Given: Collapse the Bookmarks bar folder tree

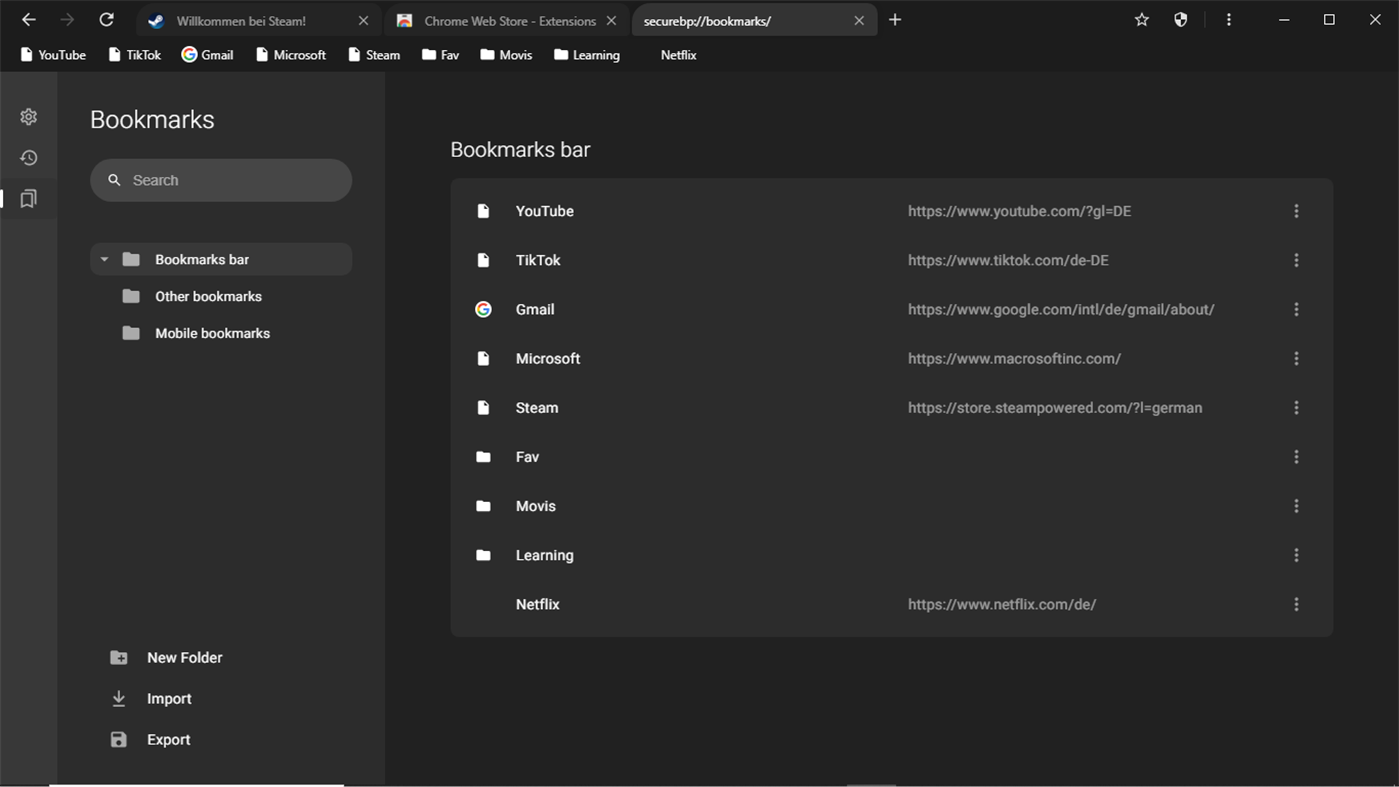Looking at the screenshot, I should [x=104, y=258].
